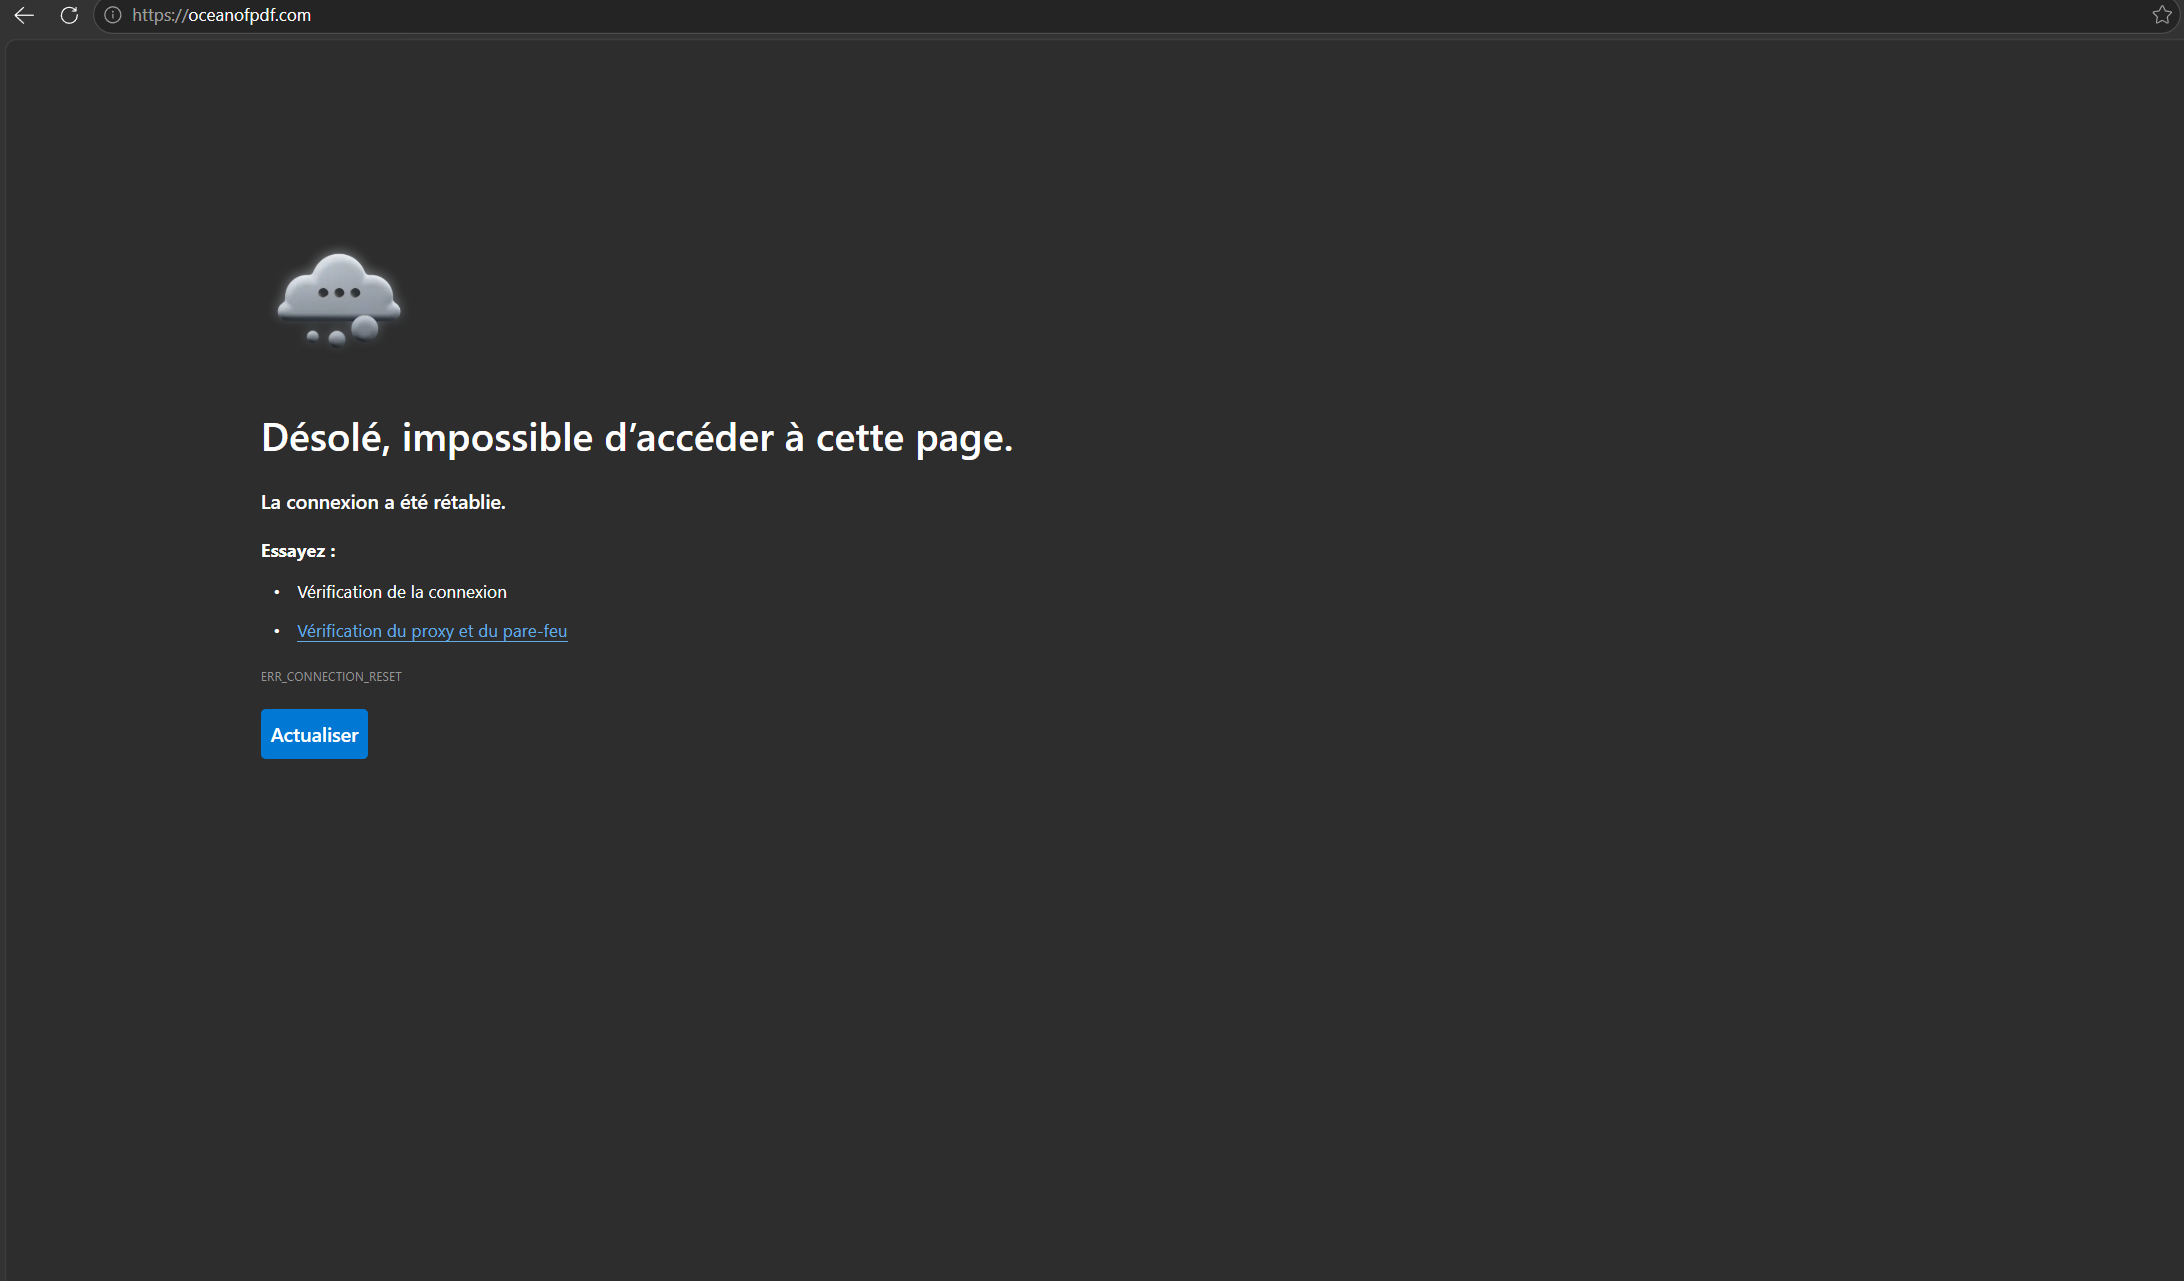2184x1281 pixels.
Task: Click 'Vérification de la connexion' list item
Action: click(402, 592)
